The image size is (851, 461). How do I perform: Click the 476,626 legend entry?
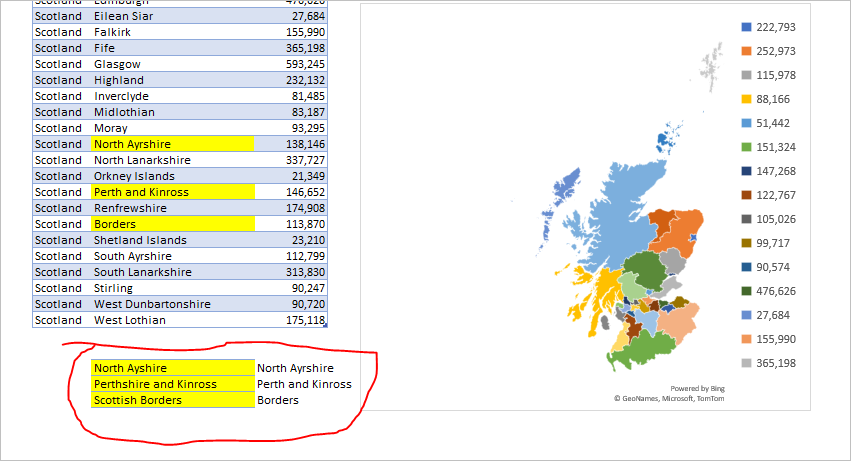click(x=769, y=291)
